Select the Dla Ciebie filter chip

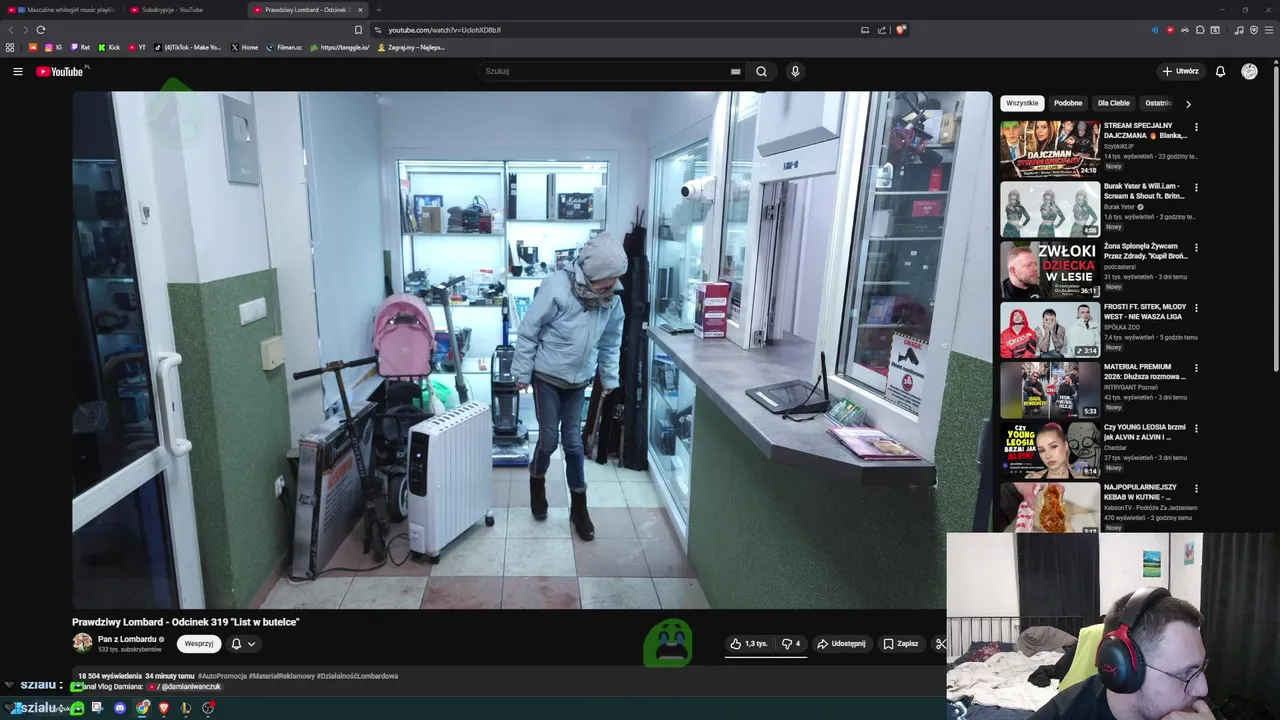click(1113, 103)
